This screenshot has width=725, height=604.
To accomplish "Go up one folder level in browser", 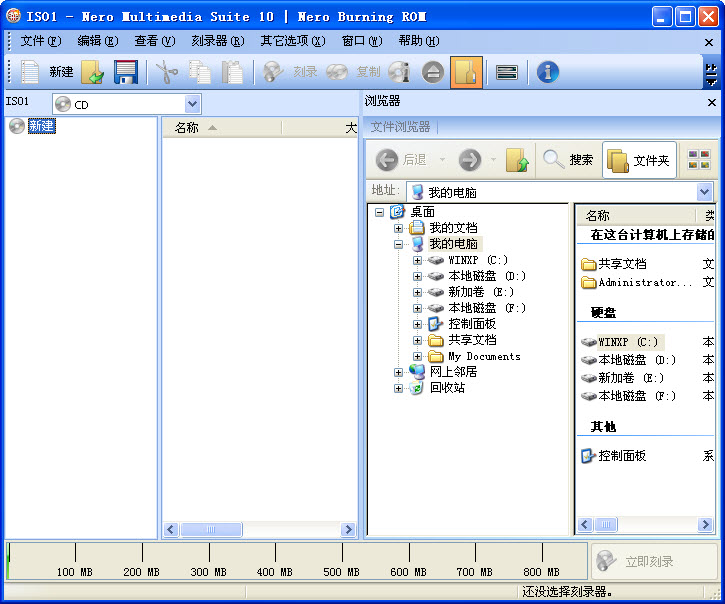I will point(516,160).
